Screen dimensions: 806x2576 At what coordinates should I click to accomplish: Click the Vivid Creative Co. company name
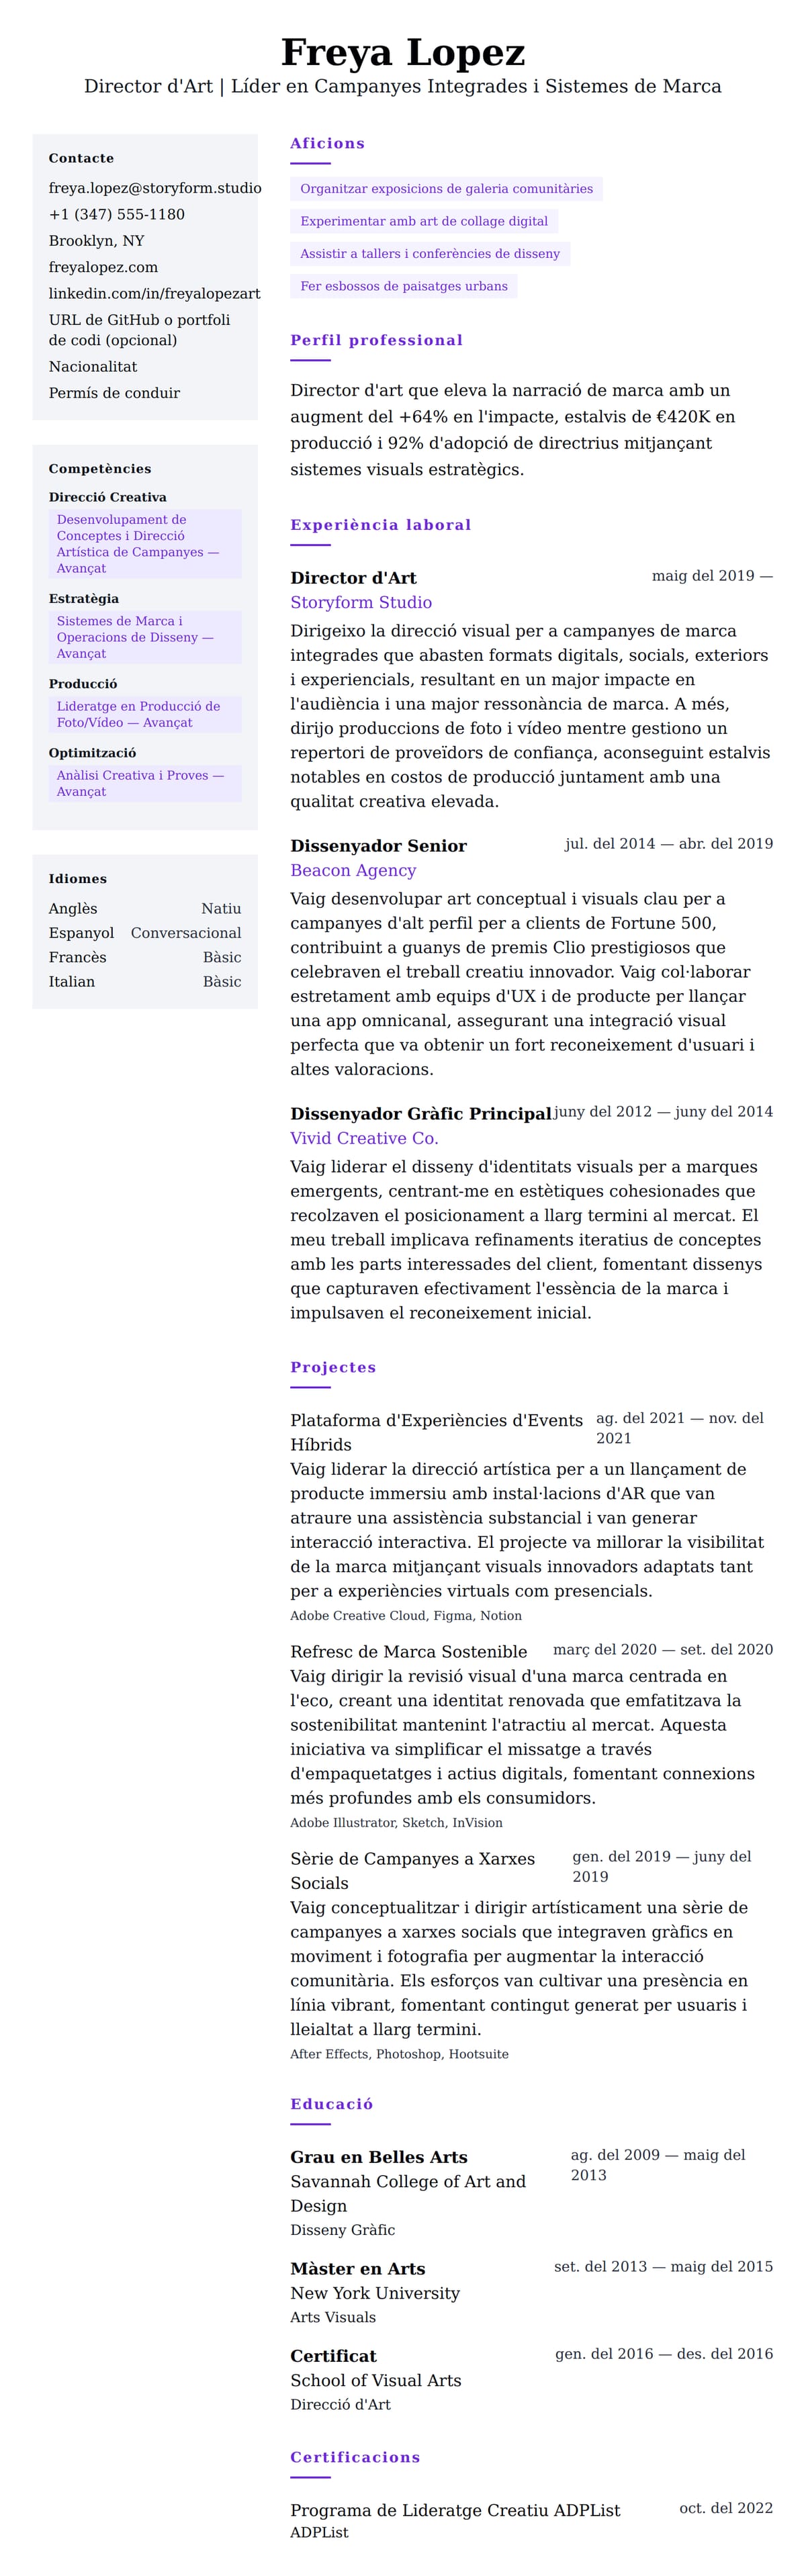[363, 1138]
